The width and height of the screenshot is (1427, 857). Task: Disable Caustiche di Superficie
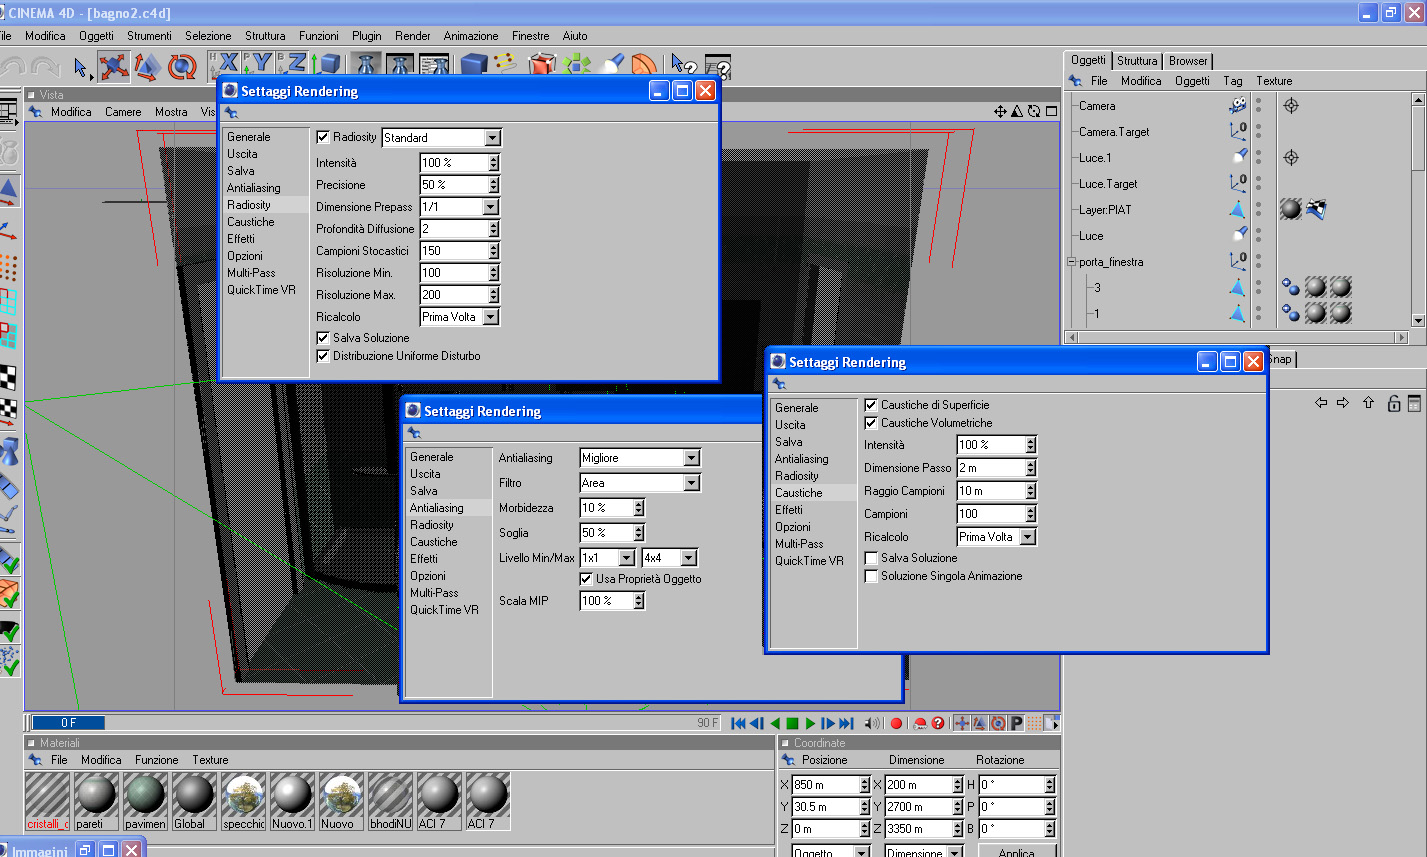(871, 405)
